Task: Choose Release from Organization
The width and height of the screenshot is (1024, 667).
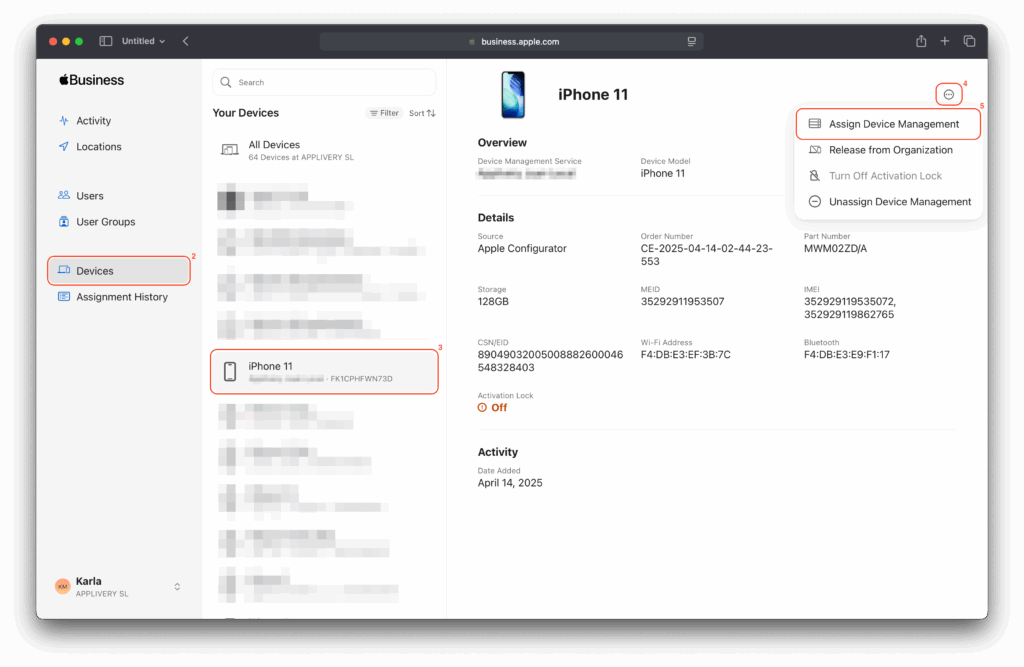Action: point(890,150)
